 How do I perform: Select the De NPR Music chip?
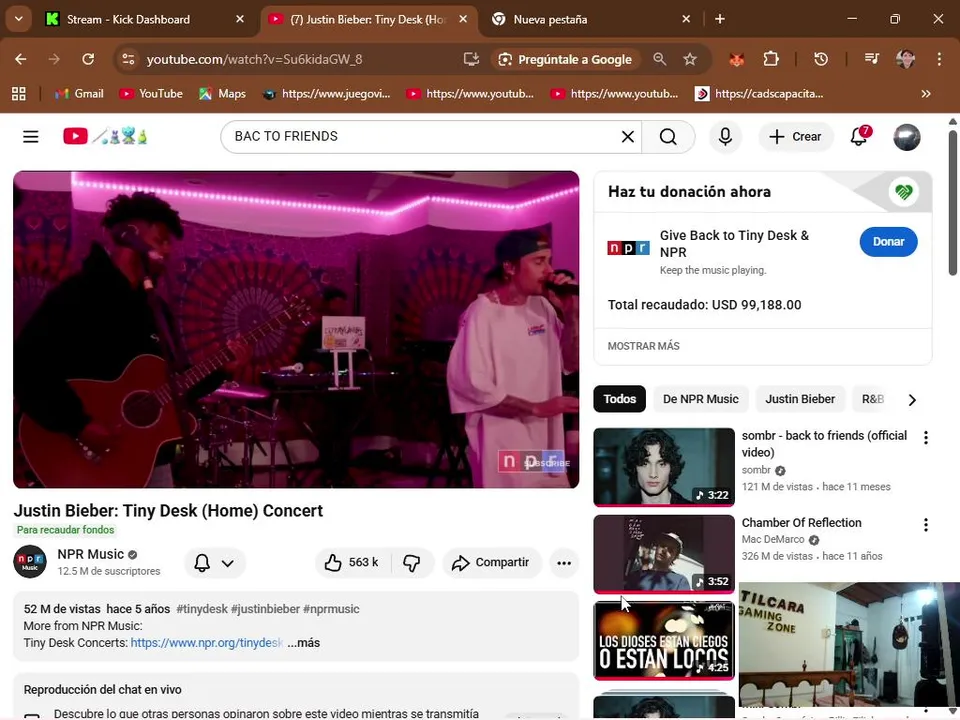(x=700, y=399)
